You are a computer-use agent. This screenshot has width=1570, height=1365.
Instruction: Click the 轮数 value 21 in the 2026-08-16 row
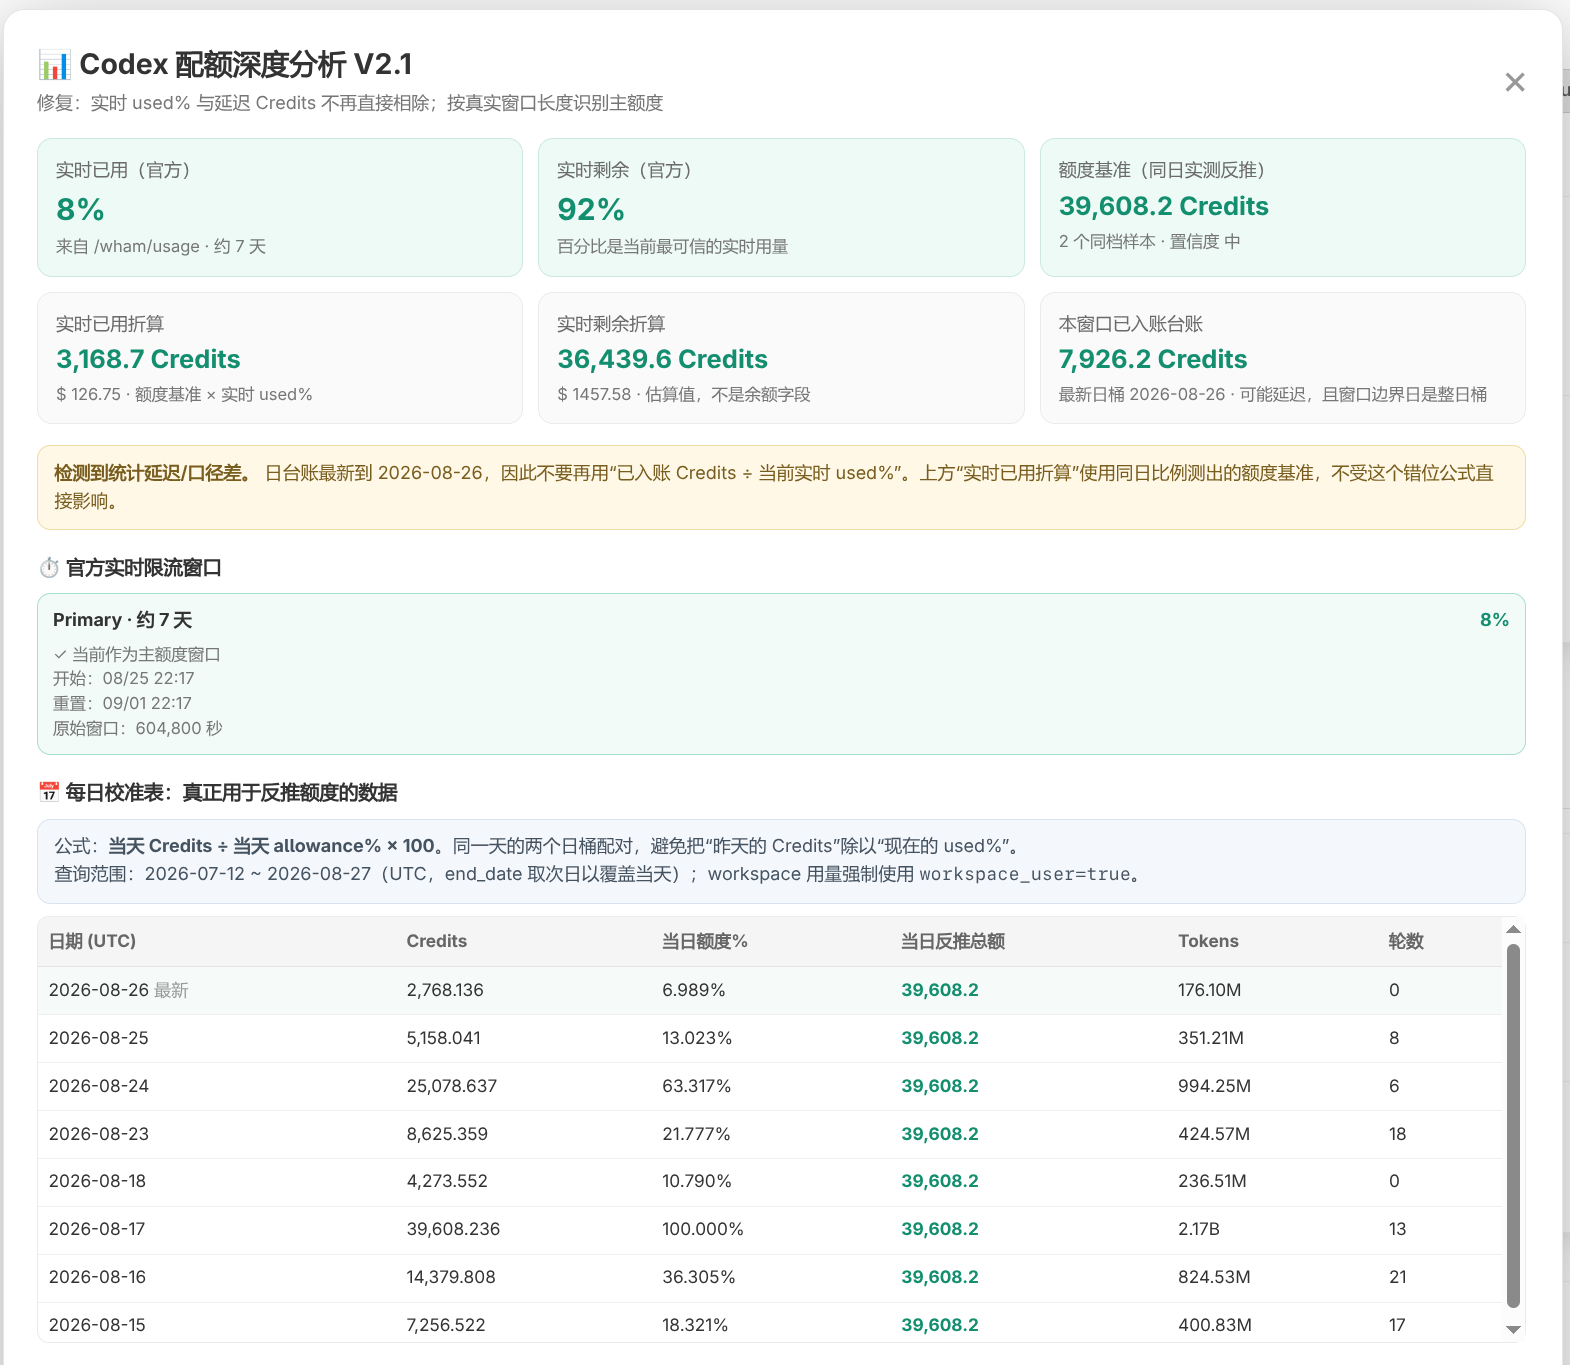(x=1398, y=1277)
